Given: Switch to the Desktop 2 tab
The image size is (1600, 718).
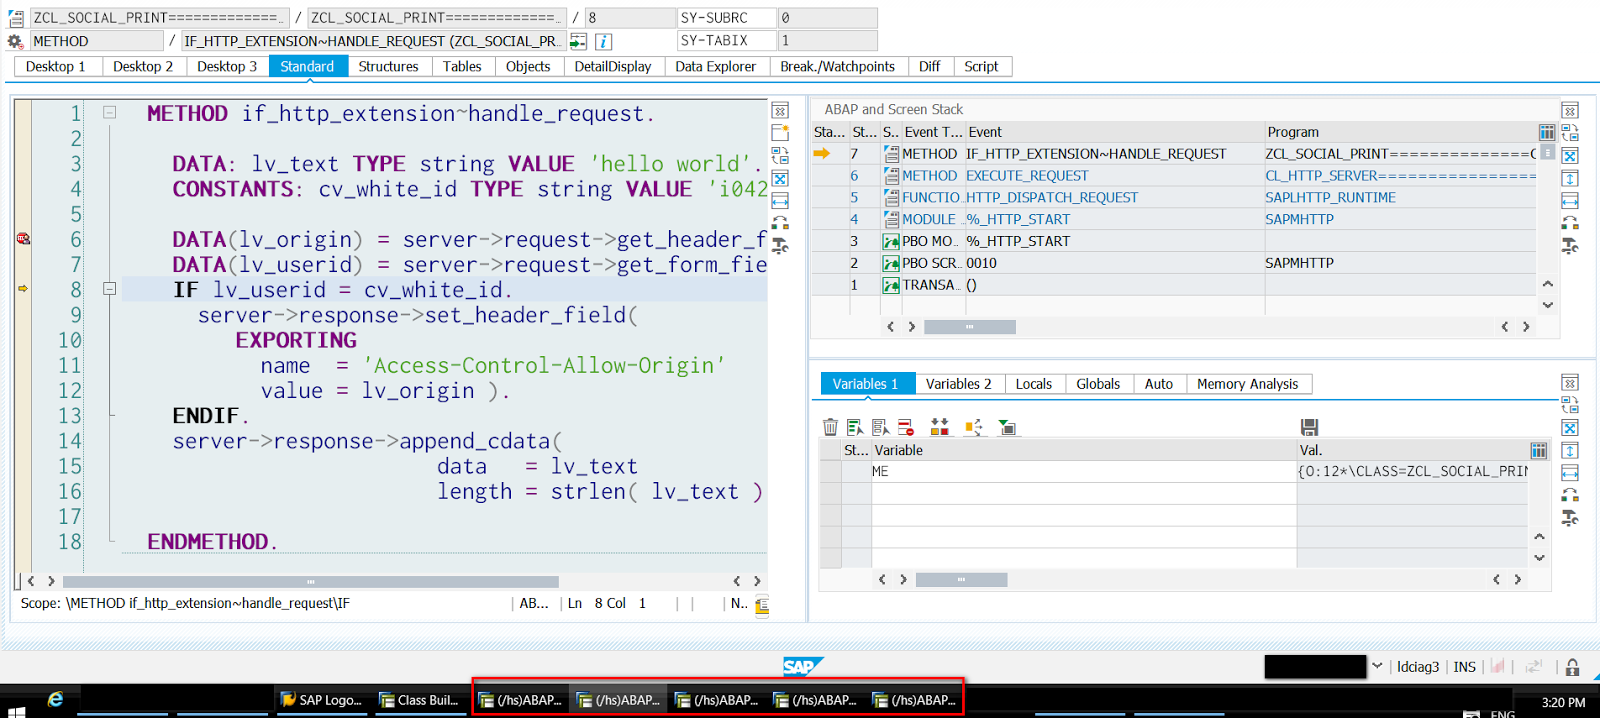Looking at the screenshot, I should click(143, 66).
